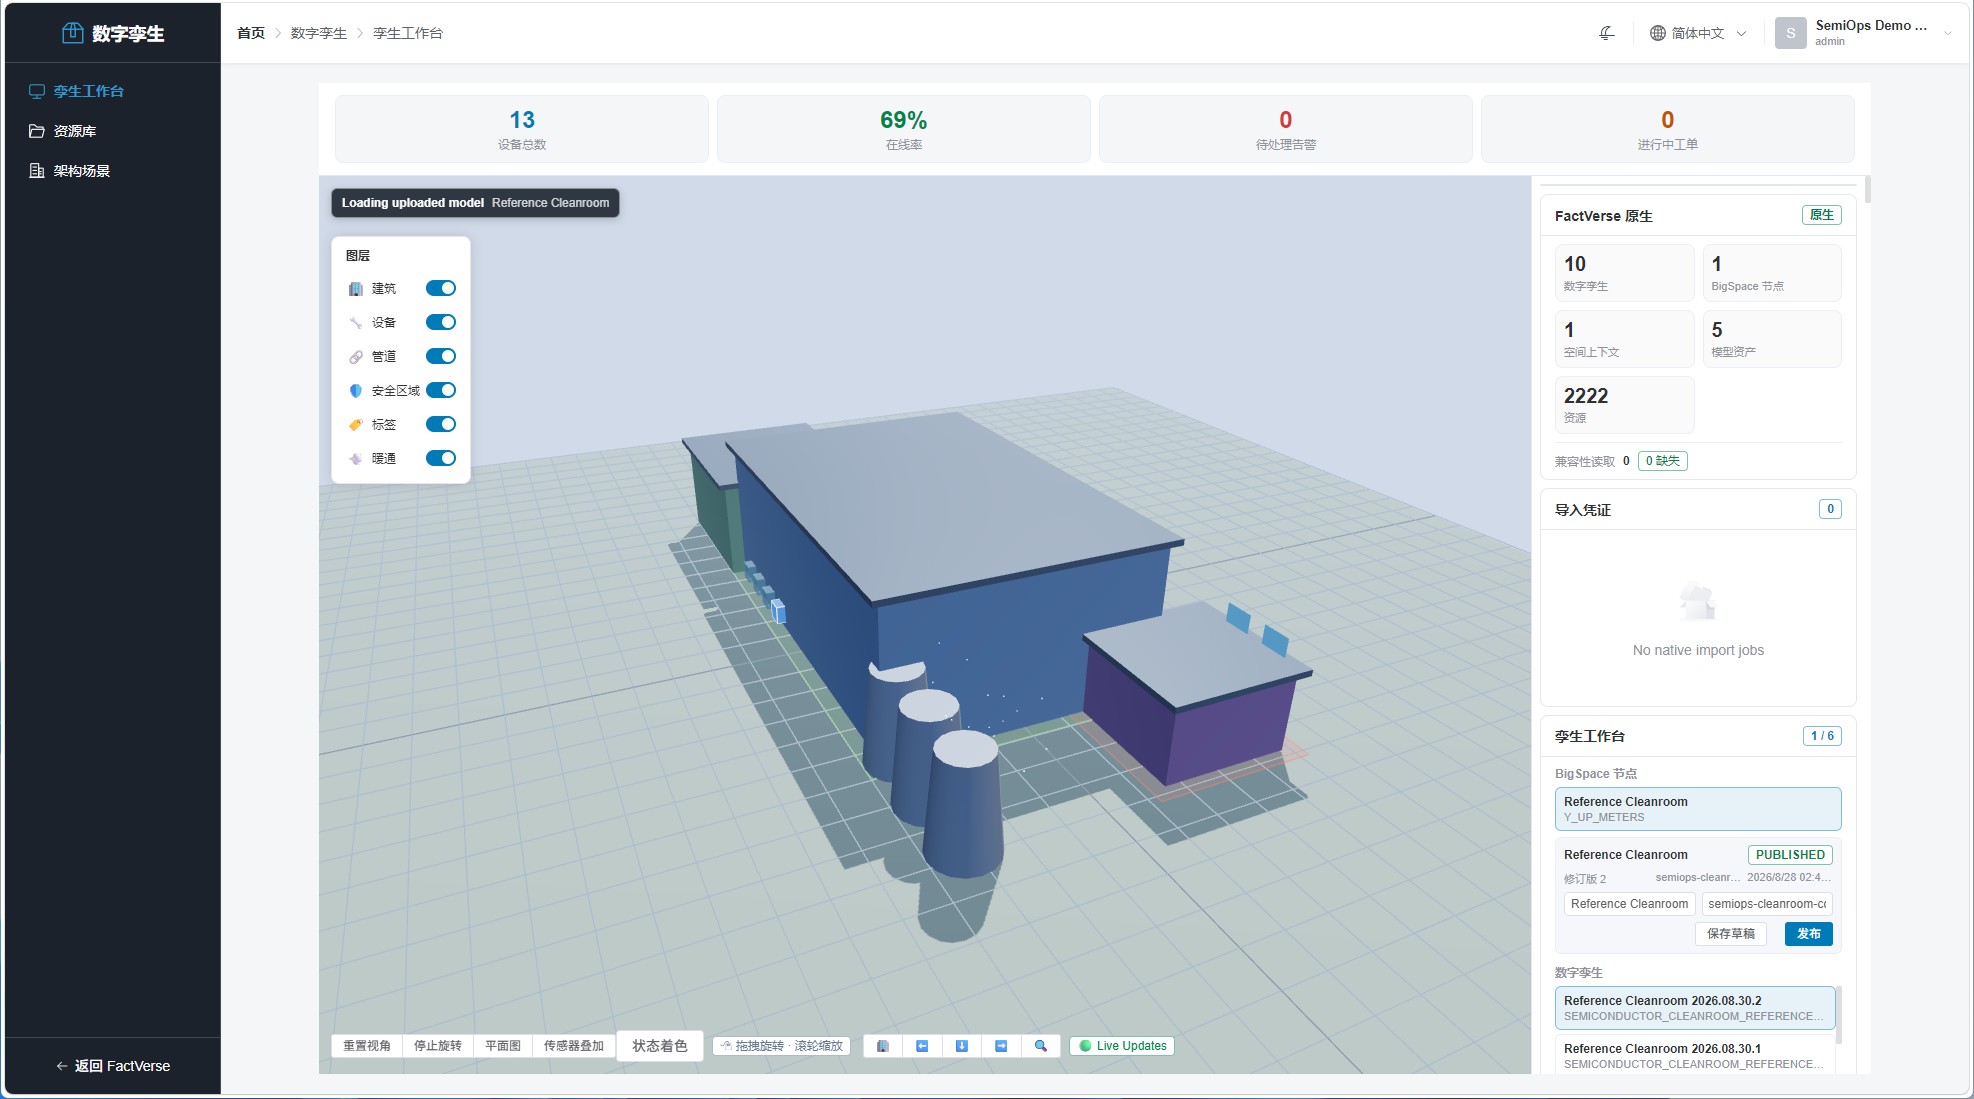This screenshot has width=1974, height=1099.
Task: Toggle the 管道 layer switch
Action: click(x=441, y=356)
